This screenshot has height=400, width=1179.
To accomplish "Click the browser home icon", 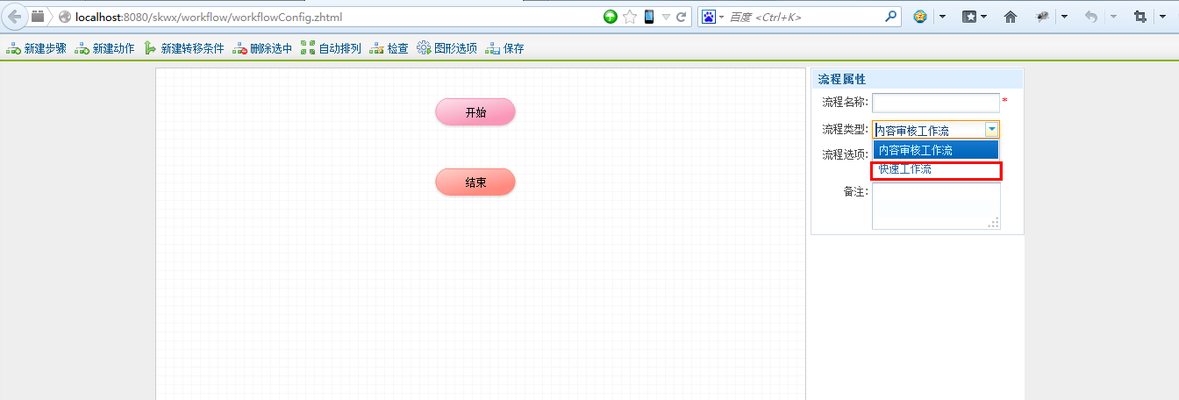I will (x=1010, y=17).
